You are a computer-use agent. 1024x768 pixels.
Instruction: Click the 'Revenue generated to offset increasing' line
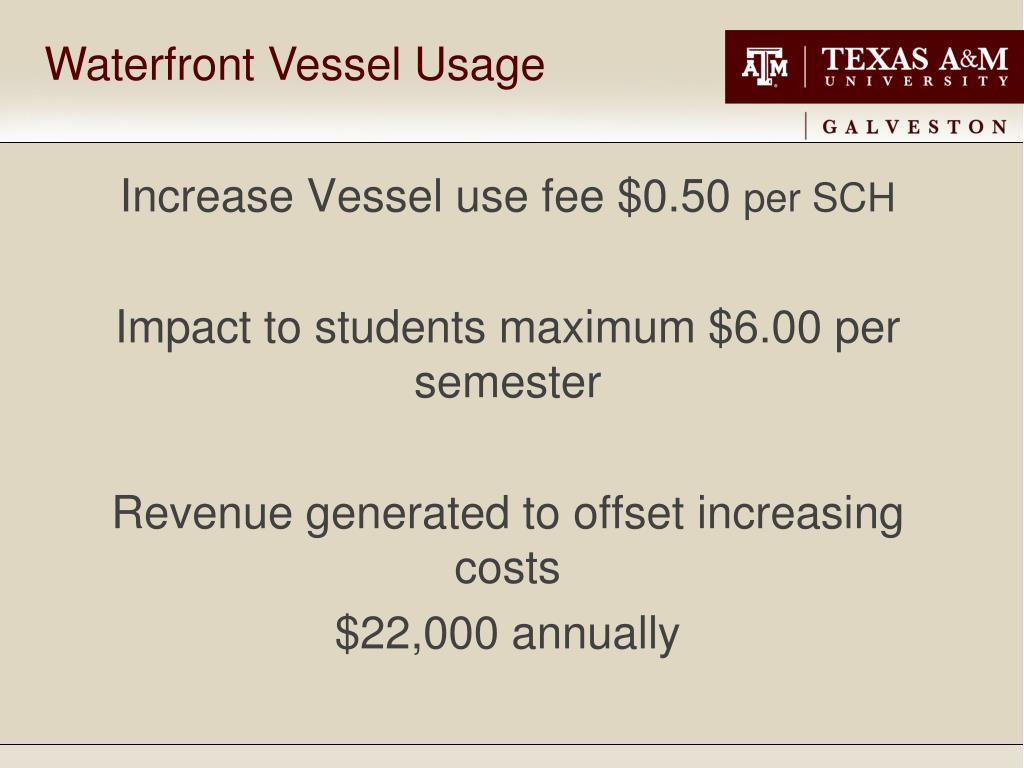click(x=507, y=515)
